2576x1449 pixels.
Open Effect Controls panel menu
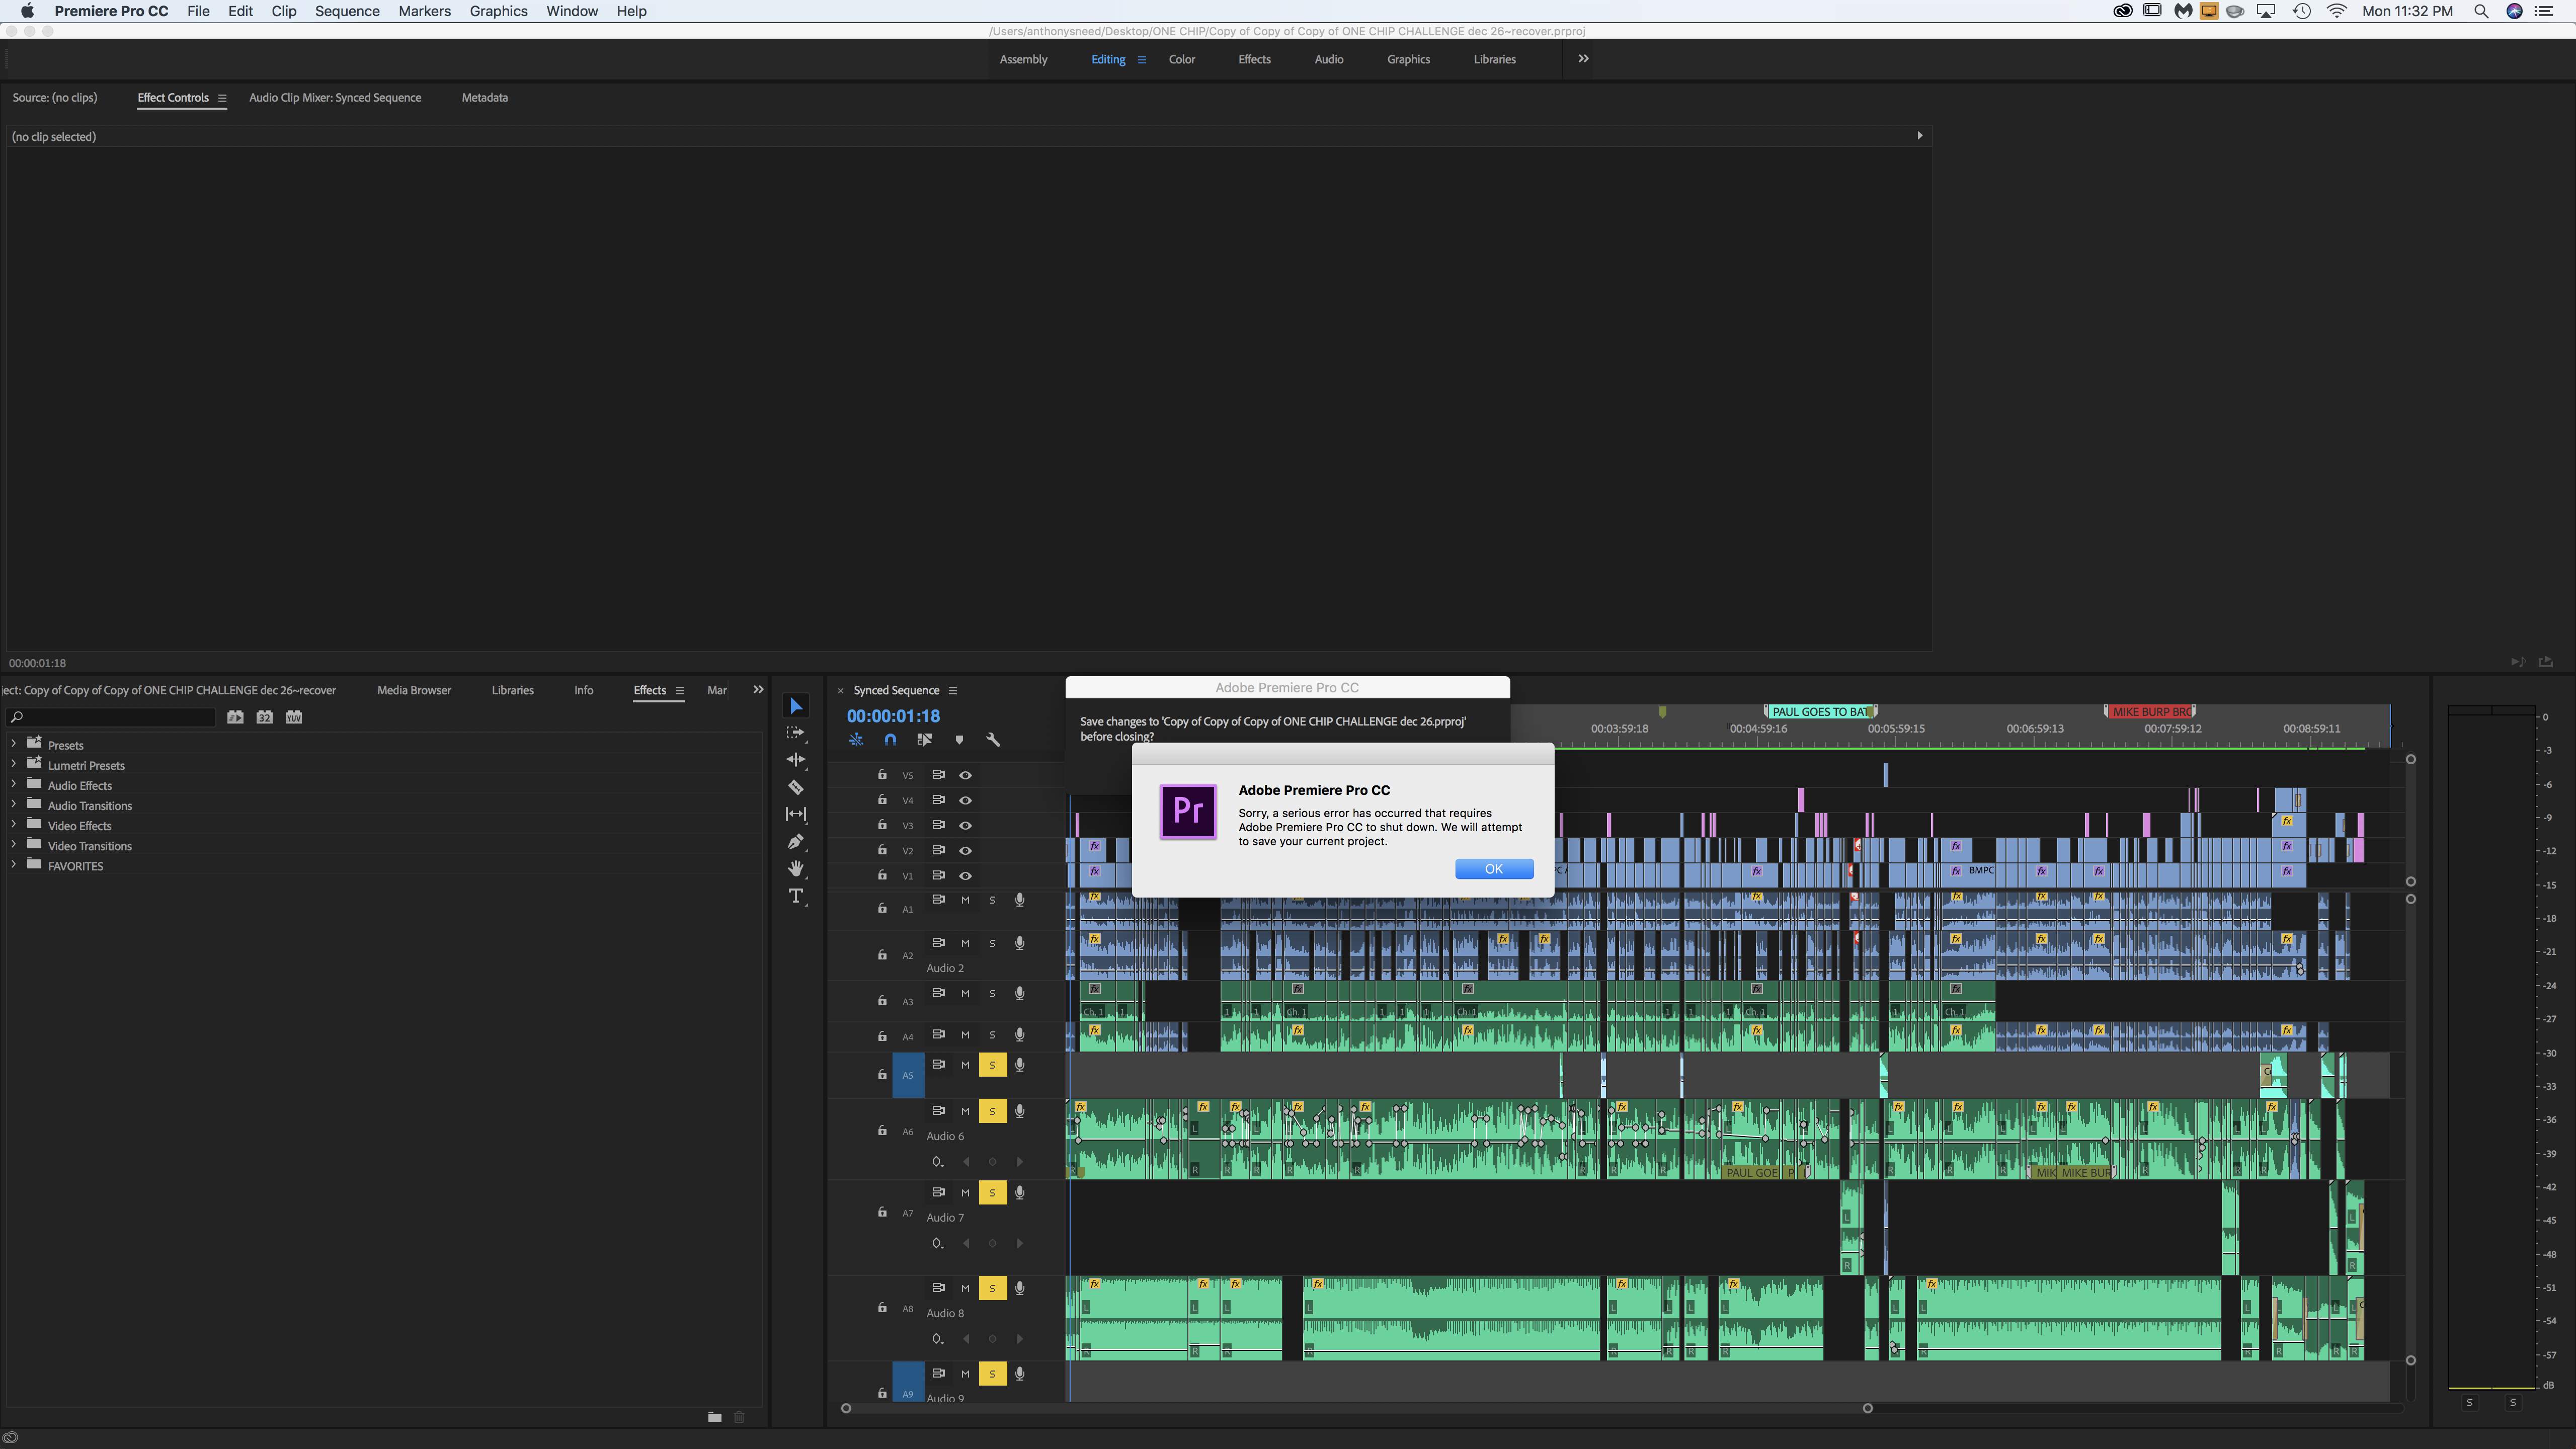[222, 98]
